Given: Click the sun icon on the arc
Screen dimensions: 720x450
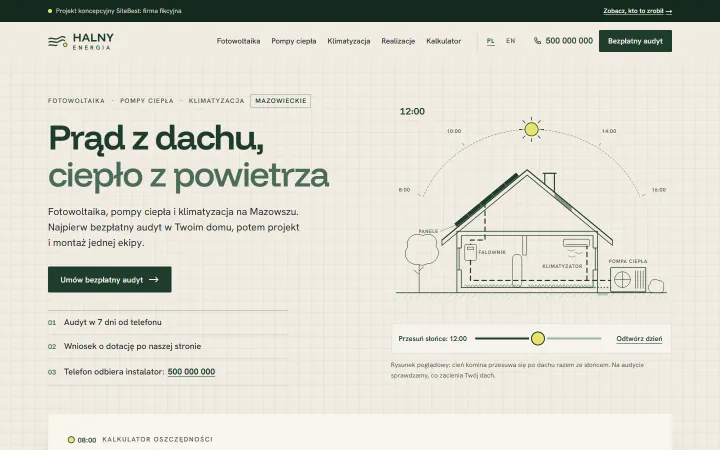Looking at the screenshot, I should pyautogui.click(x=531, y=129).
